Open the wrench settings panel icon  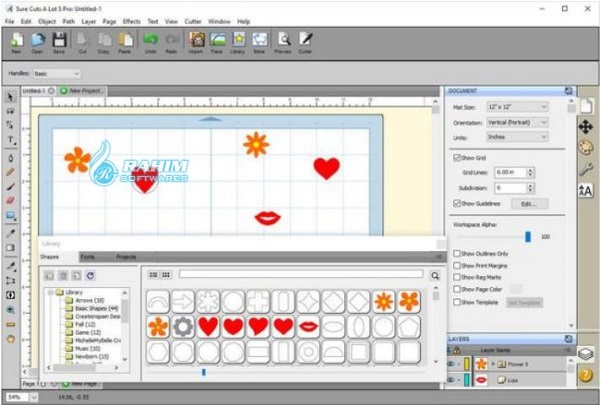[586, 169]
